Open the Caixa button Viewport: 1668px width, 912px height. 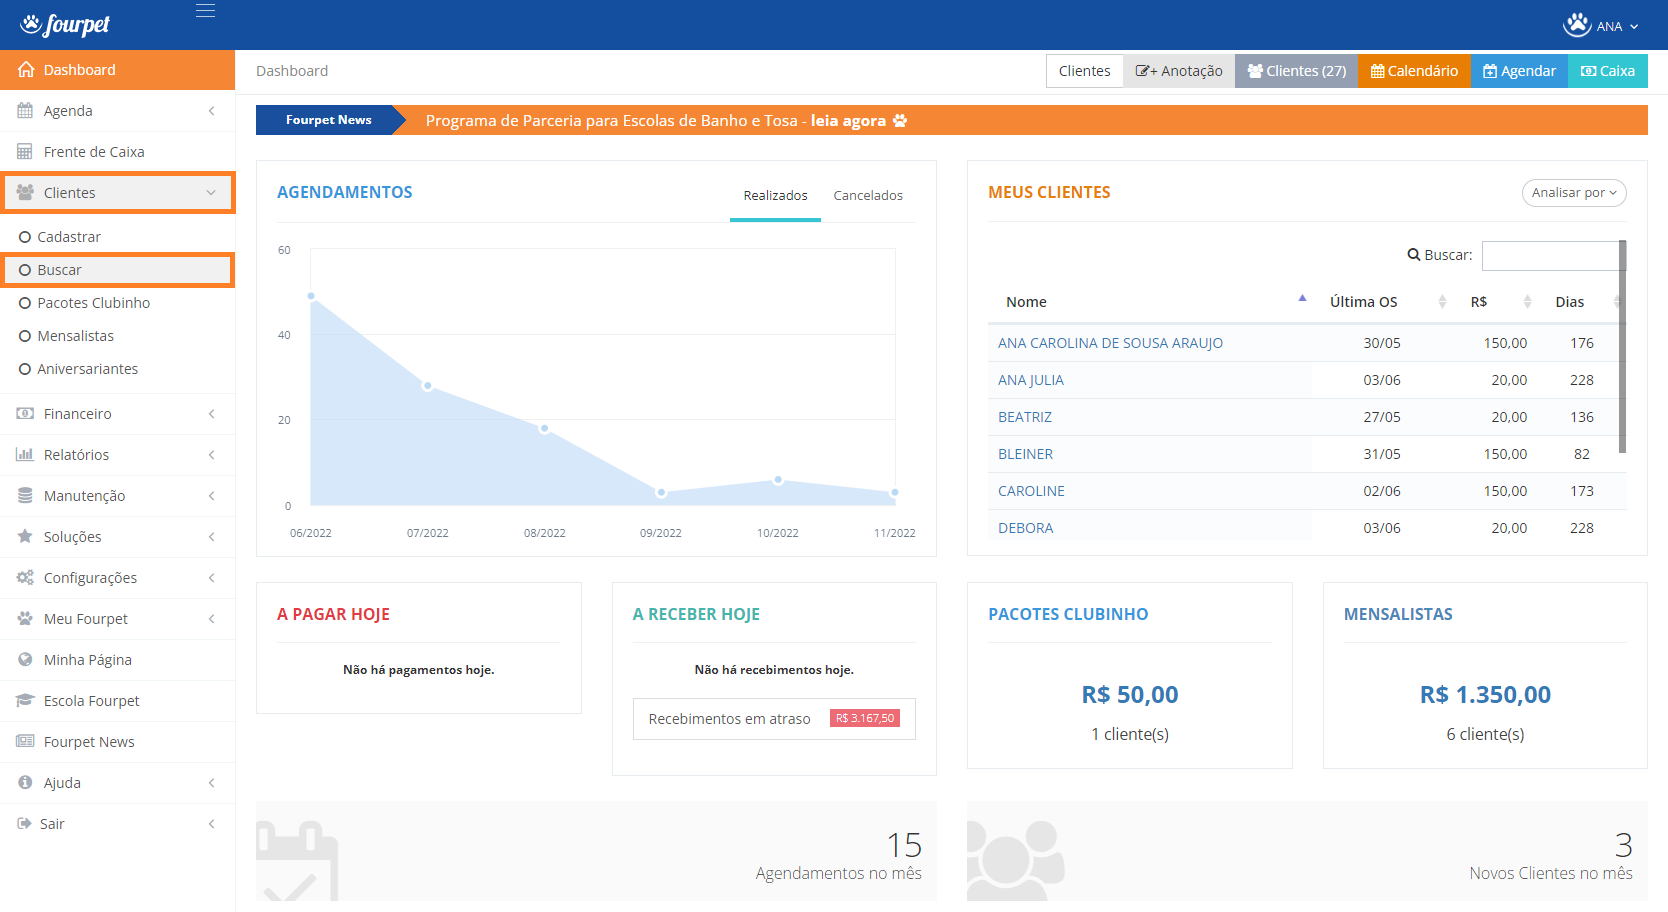point(1608,71)
